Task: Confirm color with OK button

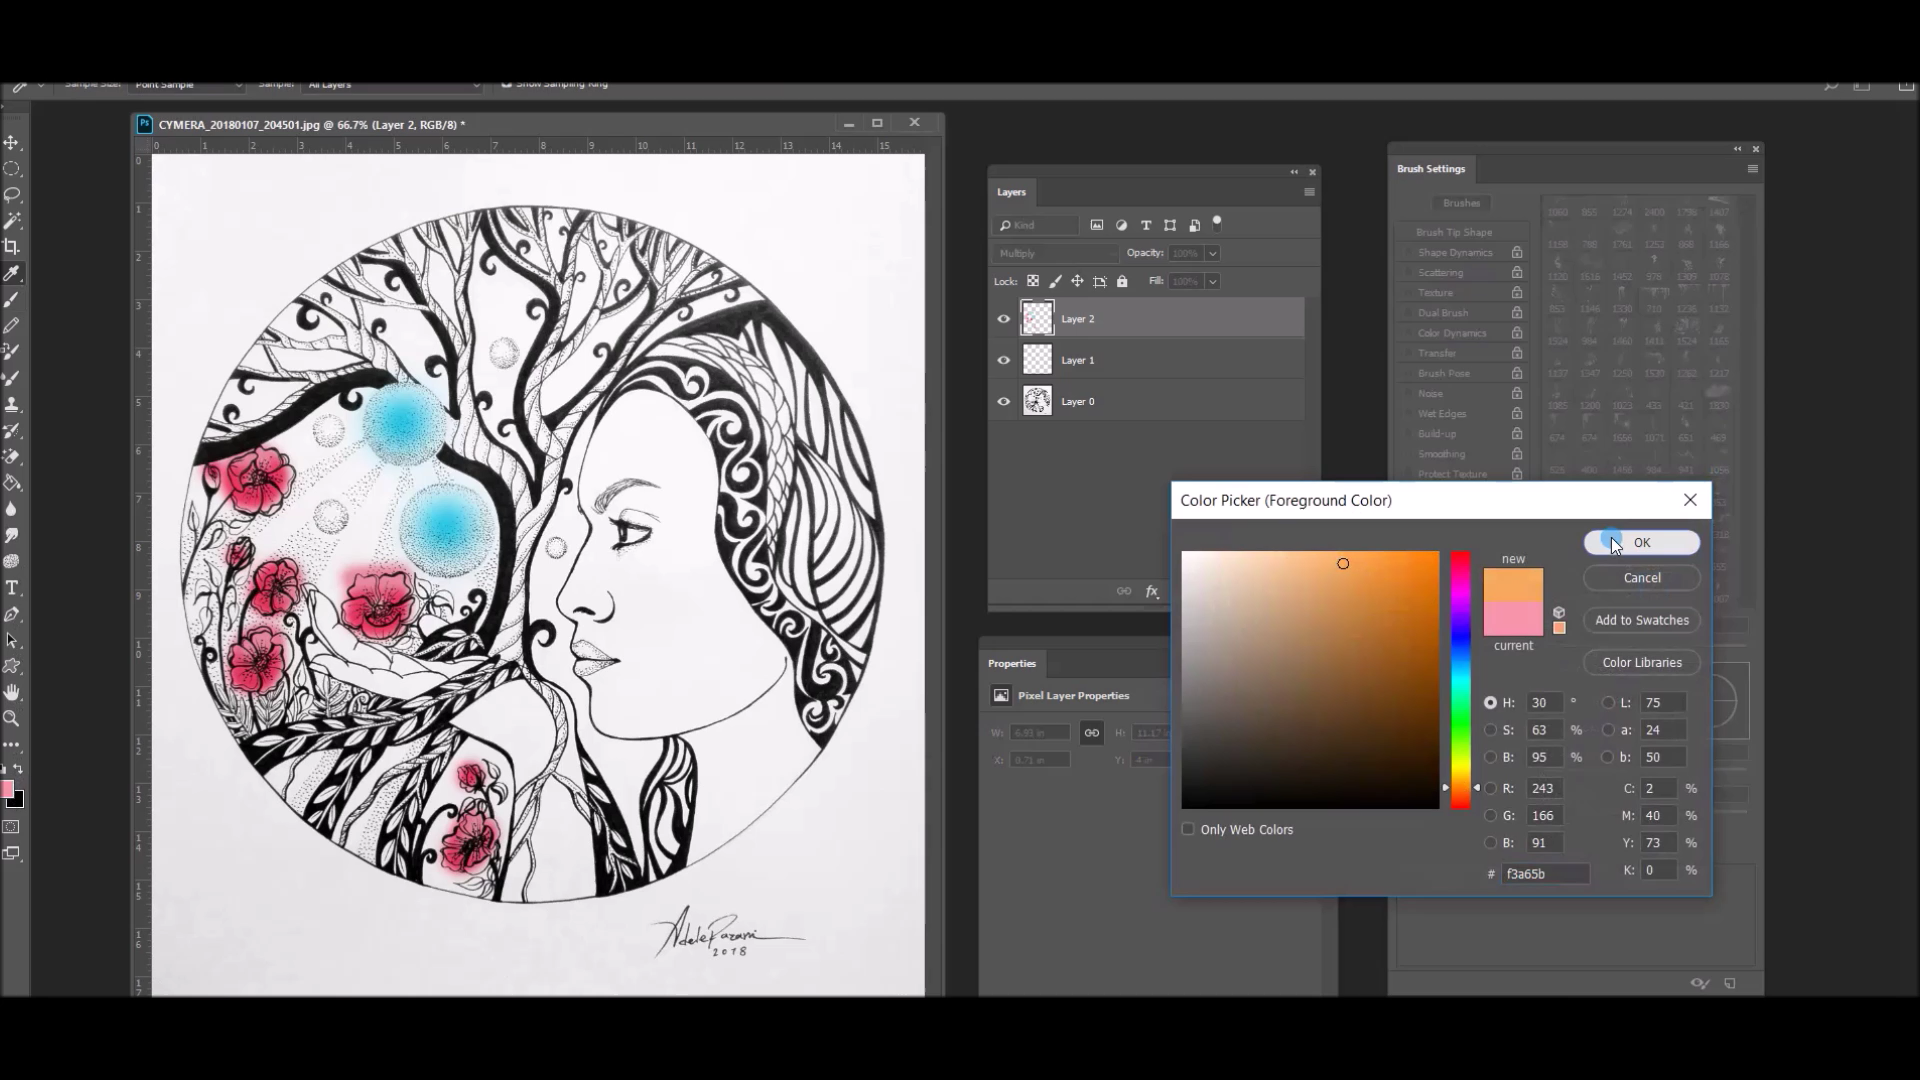Action: coord(1641,542)
